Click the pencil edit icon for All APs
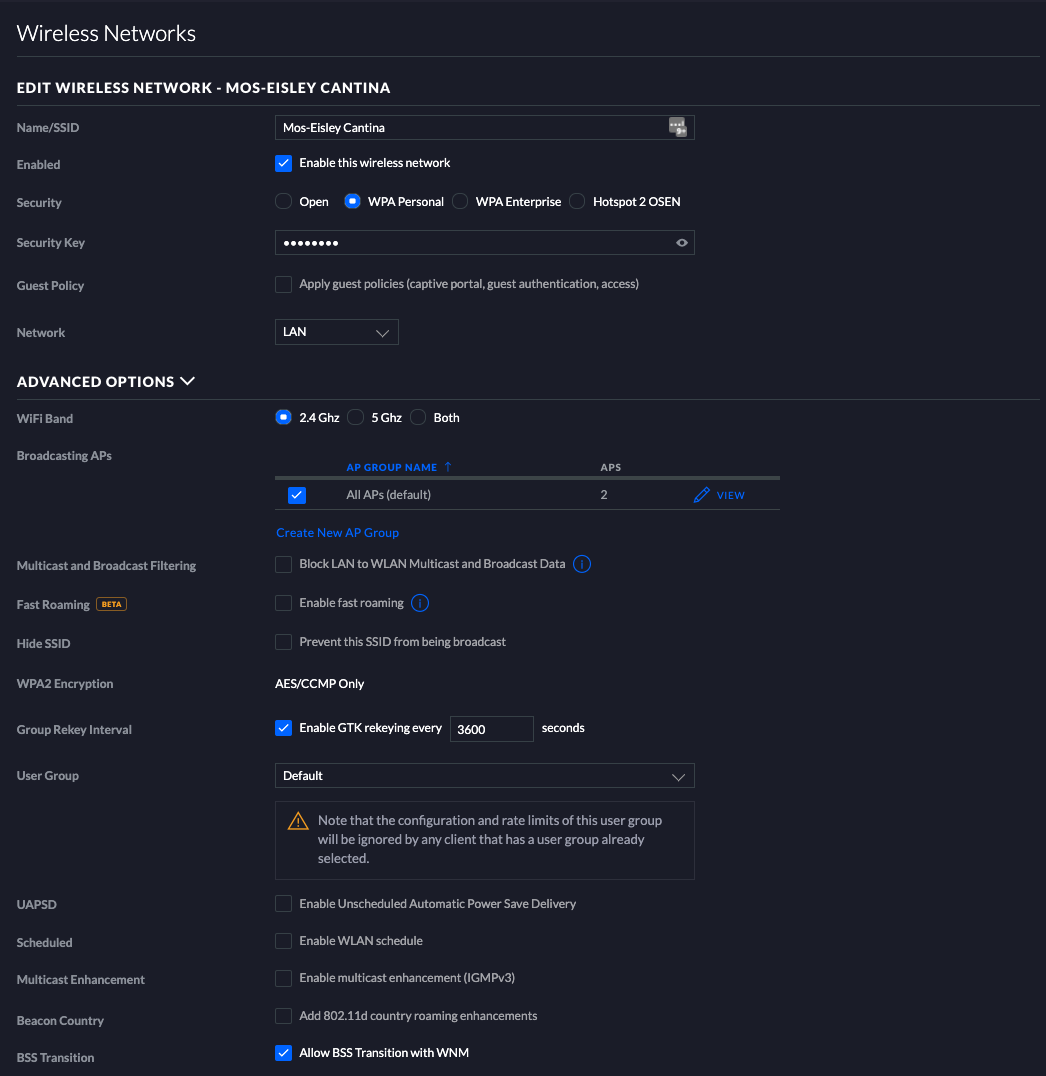1046x1076 pixels. tap(701, 495)
